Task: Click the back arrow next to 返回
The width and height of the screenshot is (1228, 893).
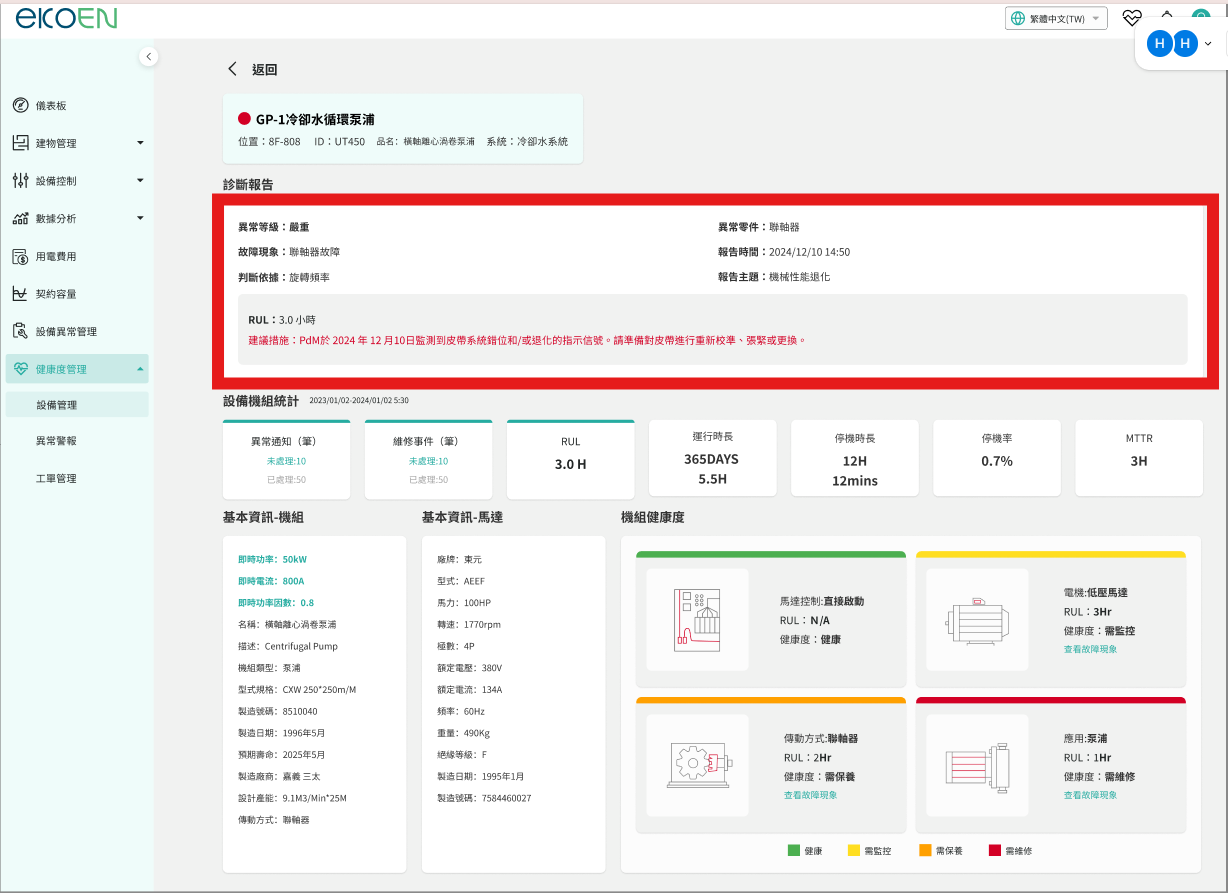Action: point(232,69)
